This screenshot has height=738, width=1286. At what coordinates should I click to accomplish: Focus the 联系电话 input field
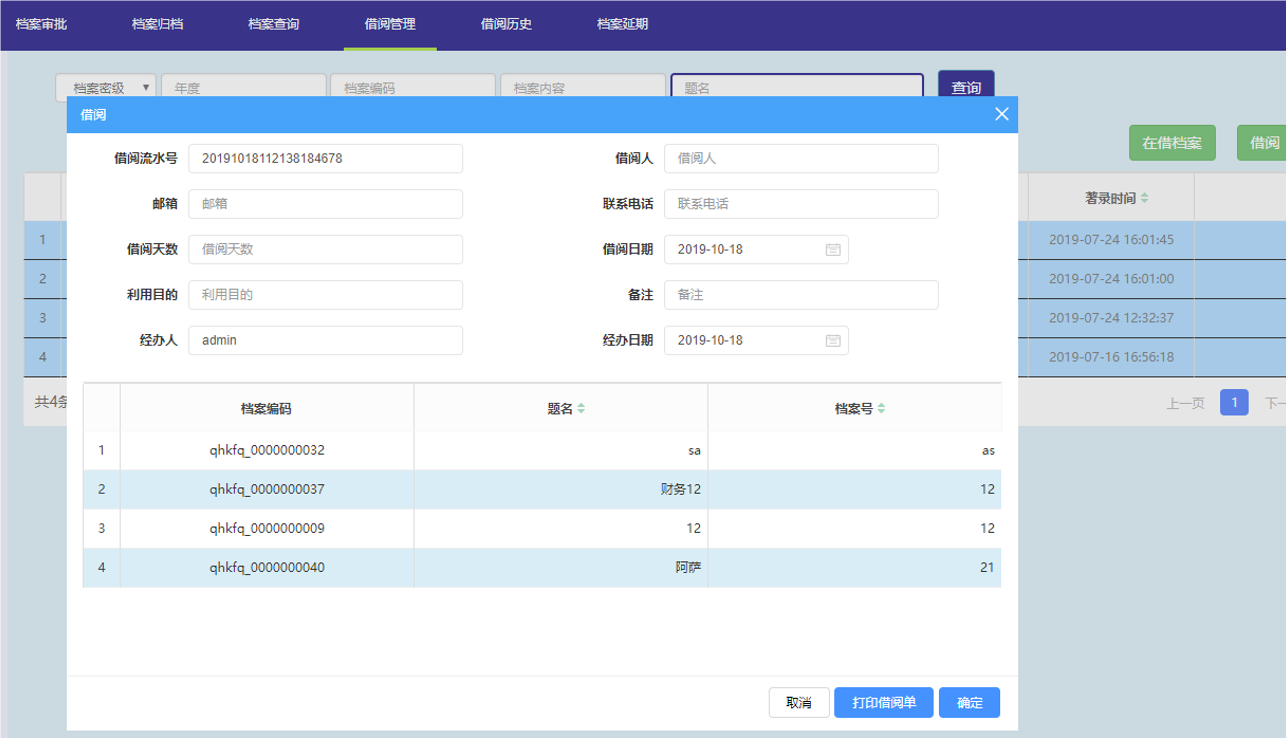(x=801, y=204)
